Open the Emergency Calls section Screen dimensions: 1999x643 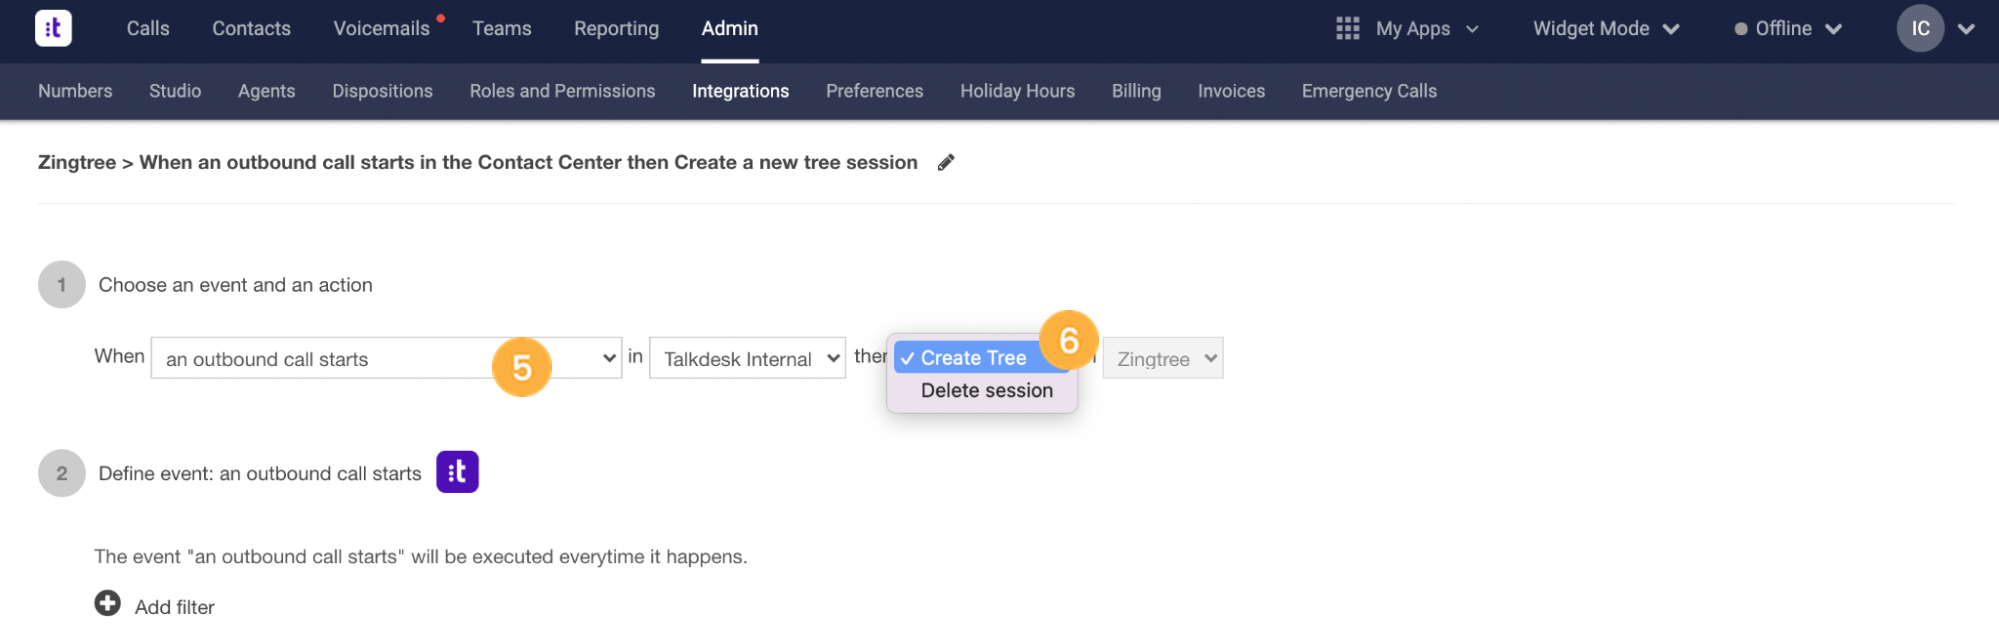[1369, 91]
